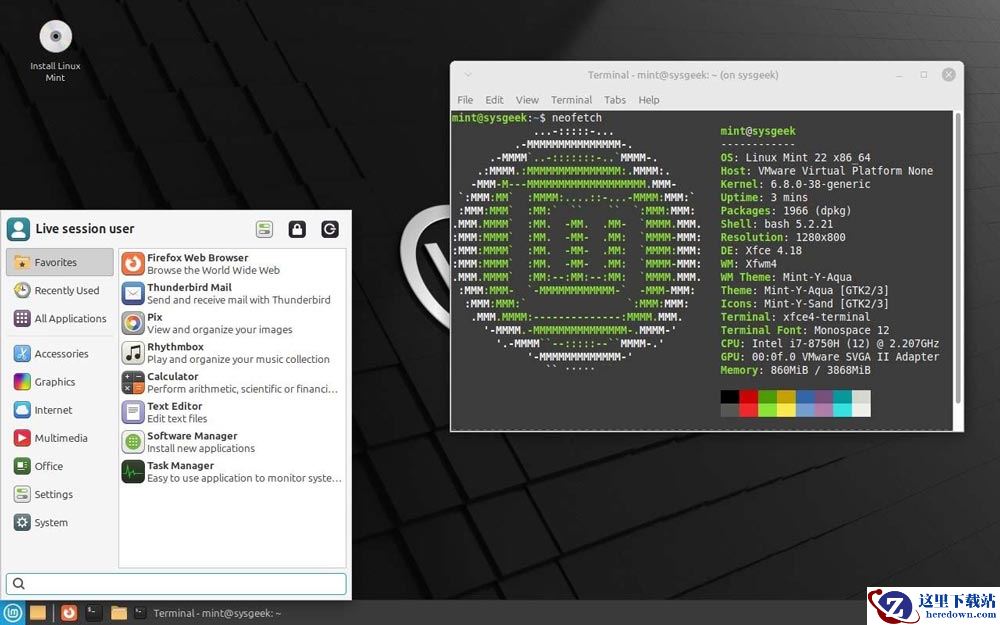Launch Thunderbird Mail from favorites
Viewport: 1000px width, 625px height.
(x=232, y=293)
